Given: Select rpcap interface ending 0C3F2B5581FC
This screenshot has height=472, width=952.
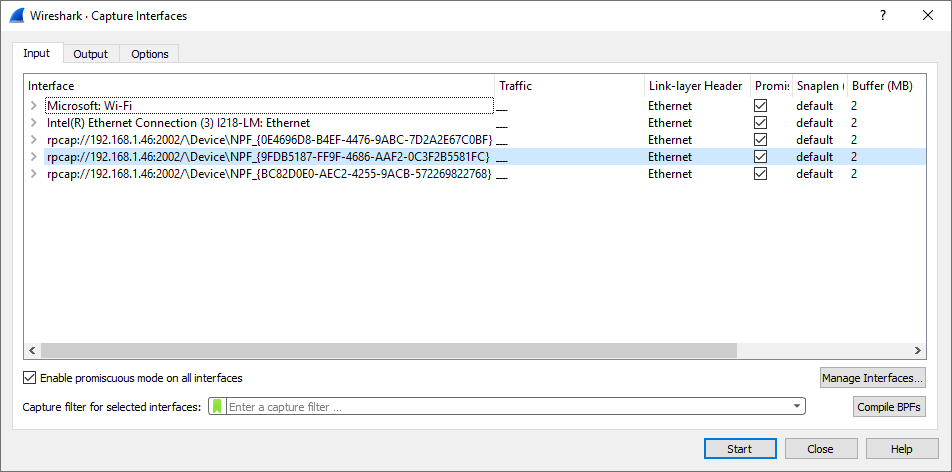Looking at the screenshot, I should (x=268, y=157).
